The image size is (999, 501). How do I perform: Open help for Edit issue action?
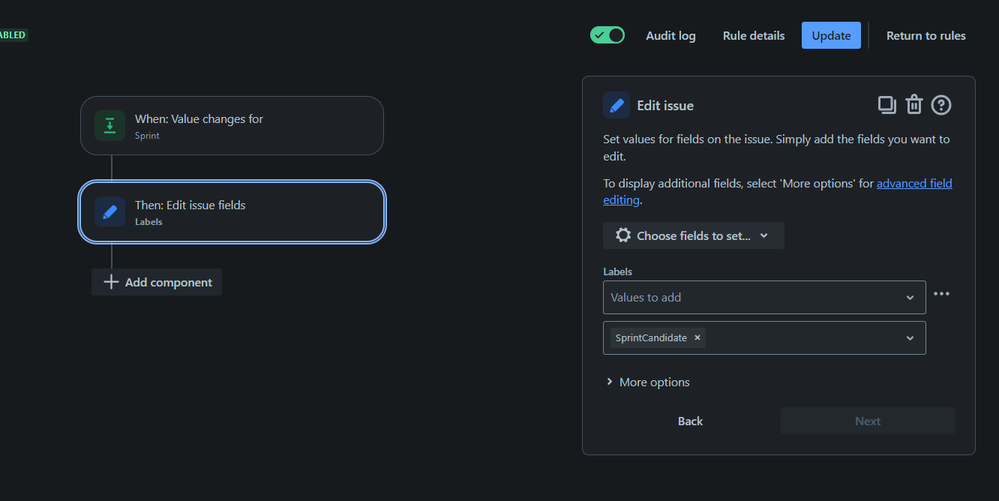[x=941, y=105]
